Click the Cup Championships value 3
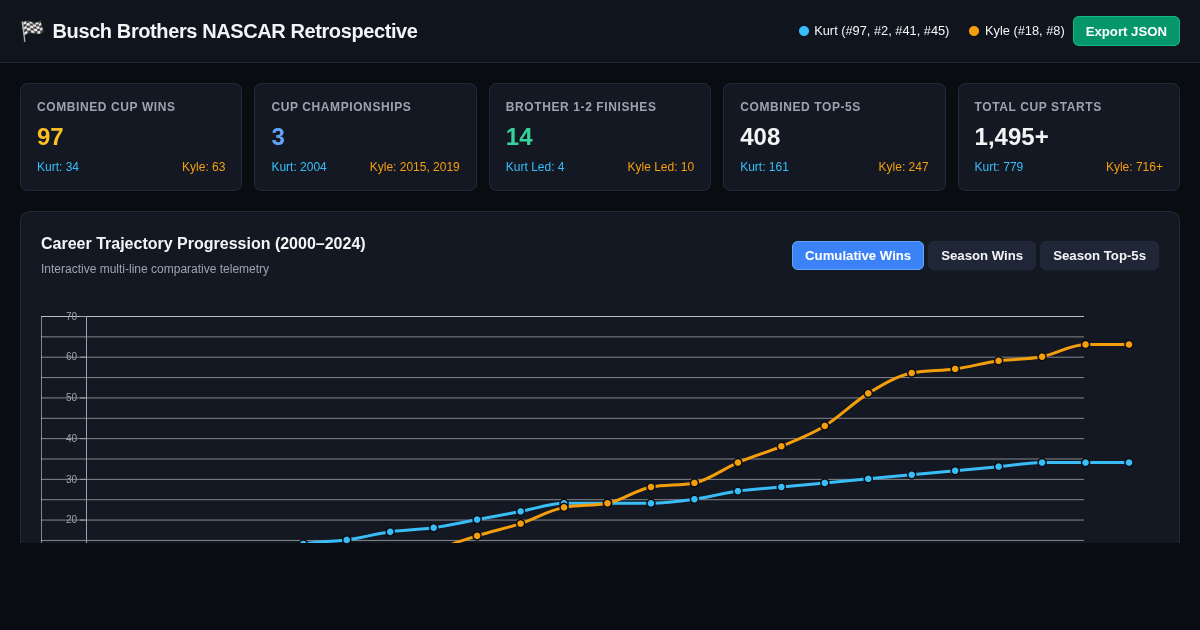1200x630 pixels. click(278, 137)
